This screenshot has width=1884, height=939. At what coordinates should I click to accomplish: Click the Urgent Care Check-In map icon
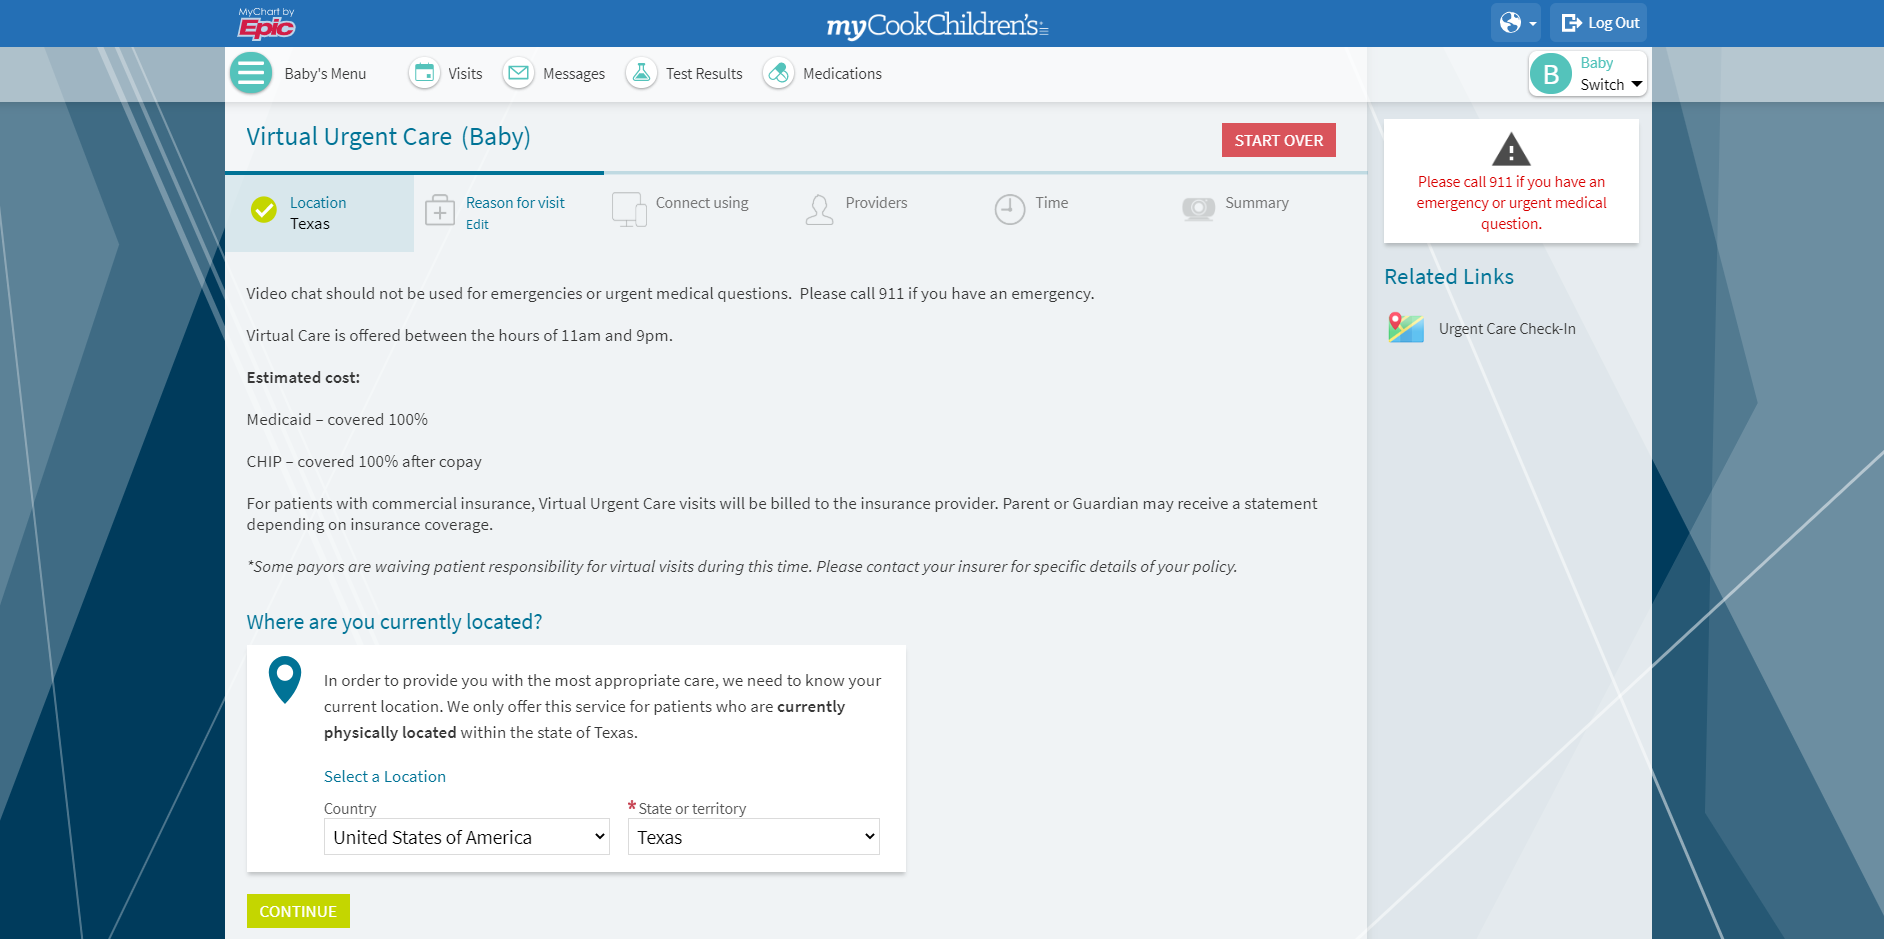pos(1405,328)
